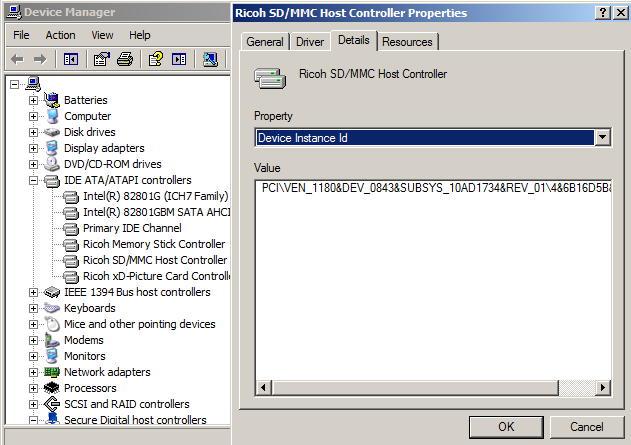Open the Property dropdown list
This screenshot has width=631, height=445.
click(602, 138)
